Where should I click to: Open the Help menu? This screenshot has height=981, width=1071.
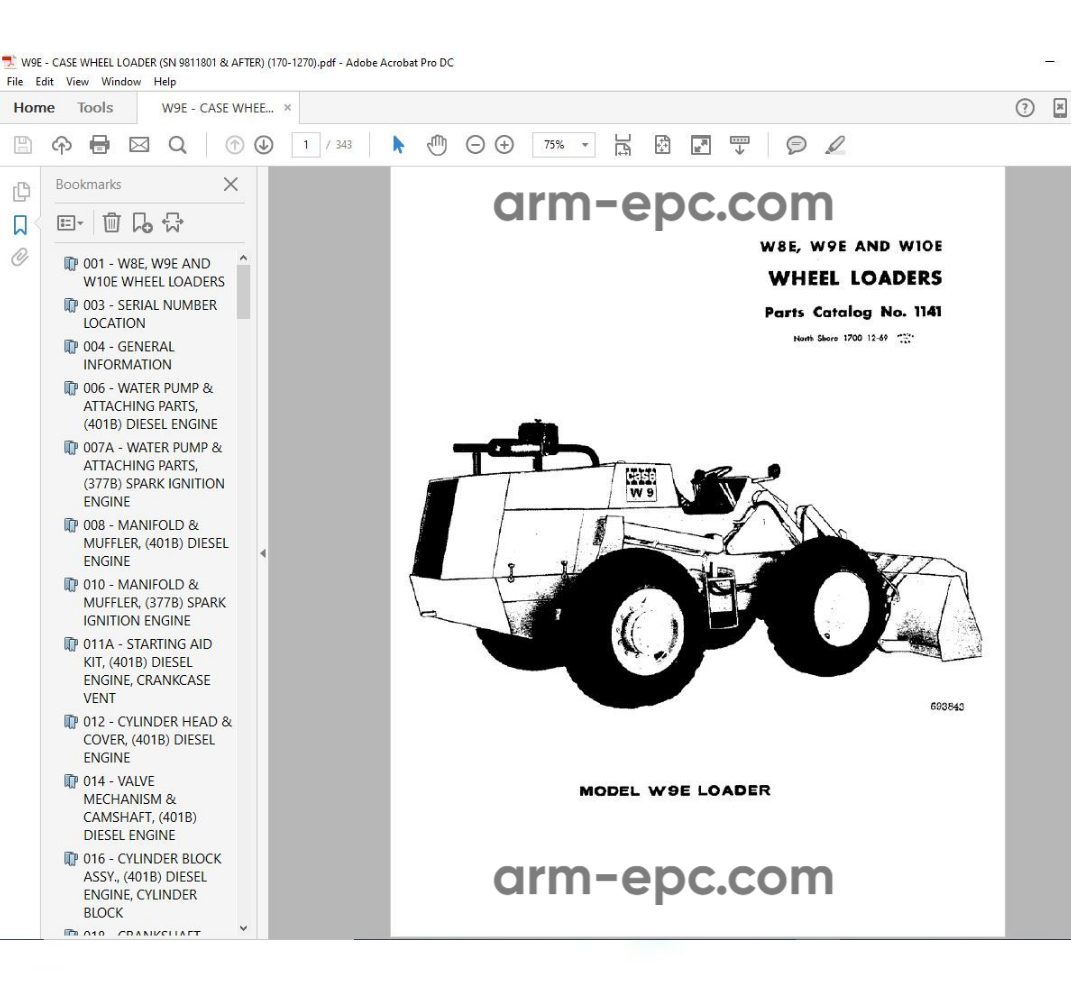click(165, 81)
